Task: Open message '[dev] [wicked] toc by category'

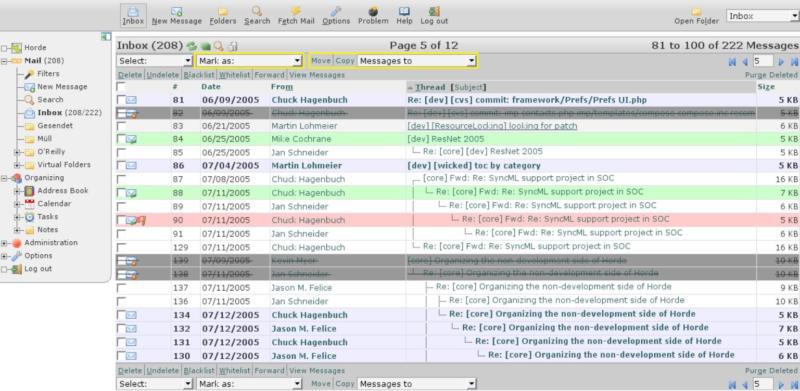Action: click(473, 165)
